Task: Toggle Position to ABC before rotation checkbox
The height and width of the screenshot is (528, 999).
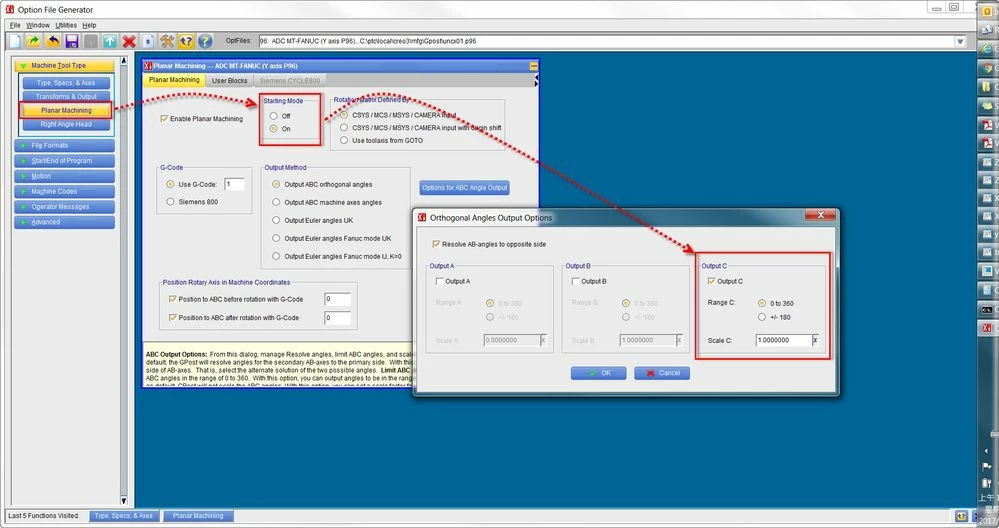Action: (172, 299)
